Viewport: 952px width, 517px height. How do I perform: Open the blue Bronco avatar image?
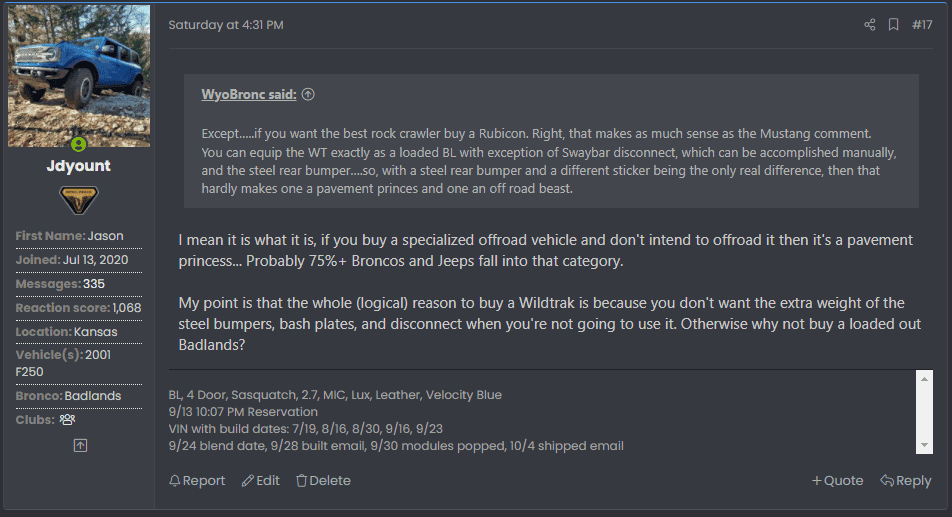(x=79, y=76)
